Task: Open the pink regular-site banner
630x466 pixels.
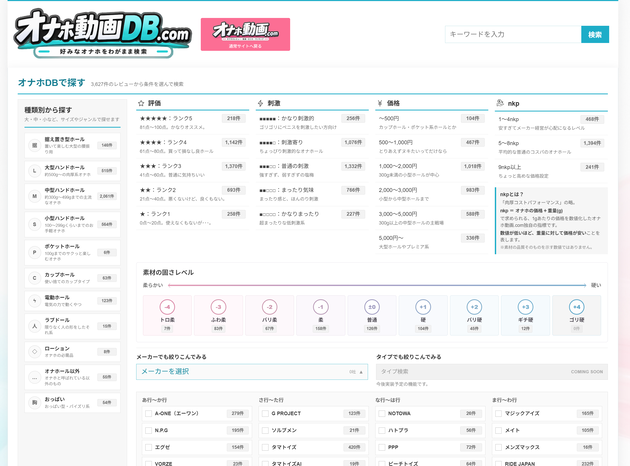Action: 245,35
